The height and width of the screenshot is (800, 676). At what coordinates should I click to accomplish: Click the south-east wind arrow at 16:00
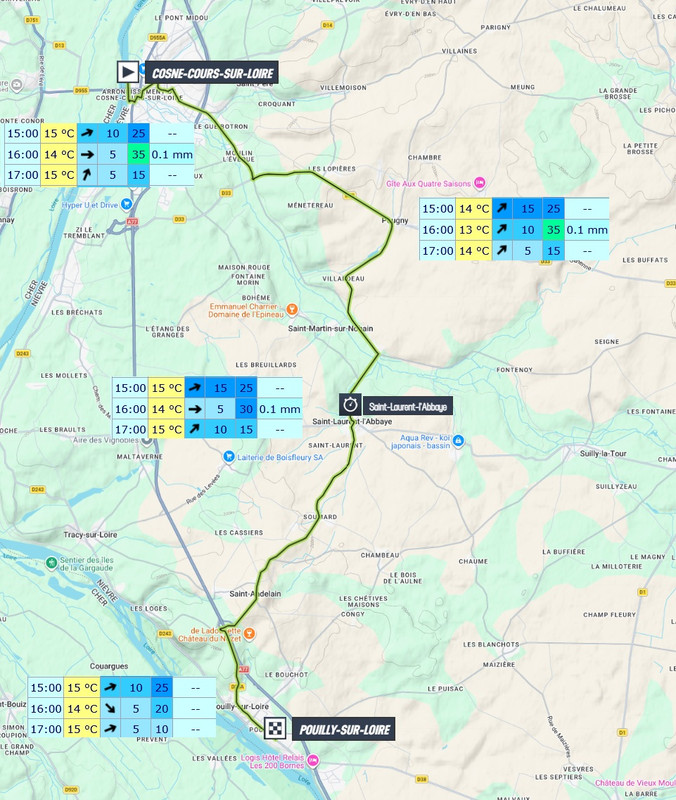pos(110,709)
